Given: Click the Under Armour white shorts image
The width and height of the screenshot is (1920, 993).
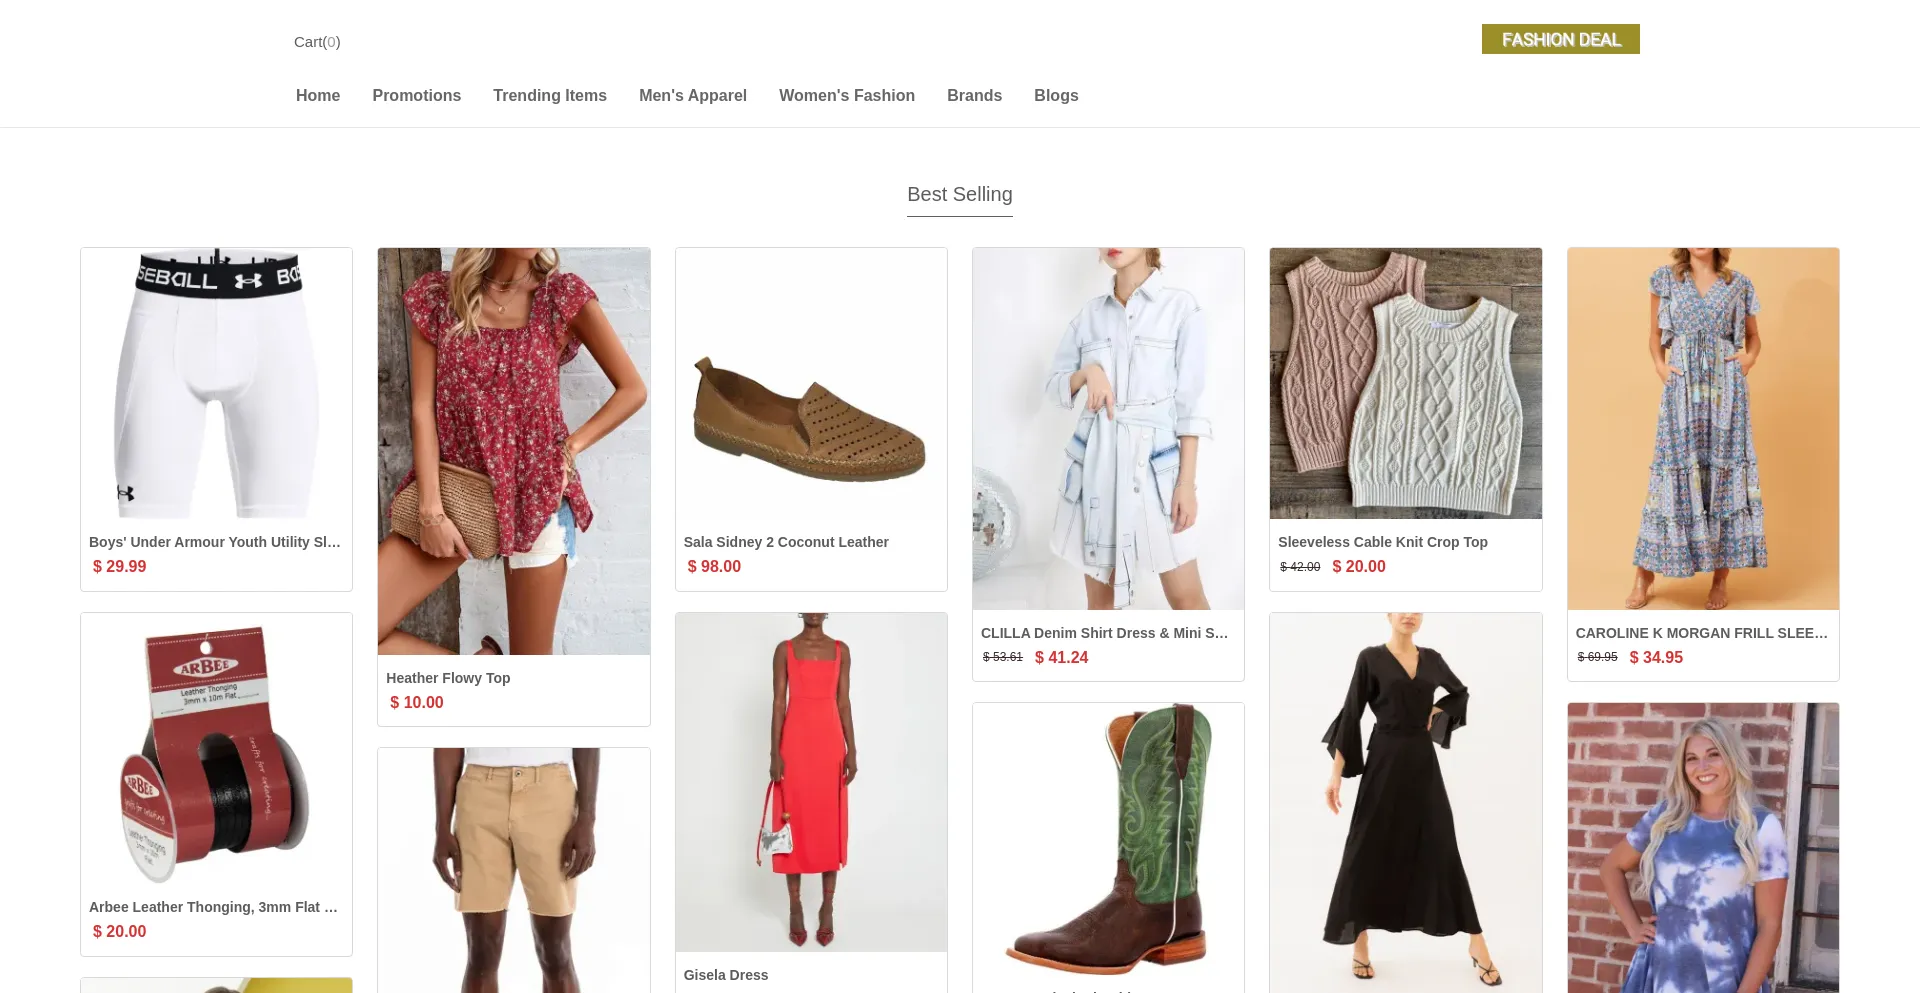Looking at the screenshot, I should click(x=216, y=384).
